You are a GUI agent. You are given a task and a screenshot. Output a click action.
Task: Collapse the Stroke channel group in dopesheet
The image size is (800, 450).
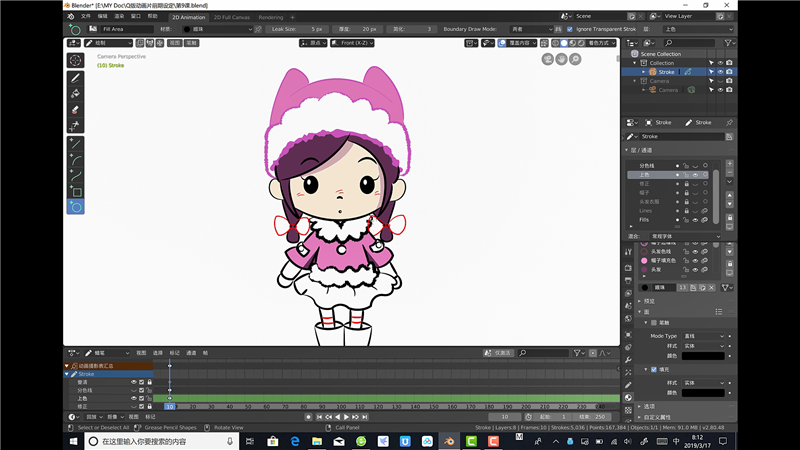[x=67, y=374]
